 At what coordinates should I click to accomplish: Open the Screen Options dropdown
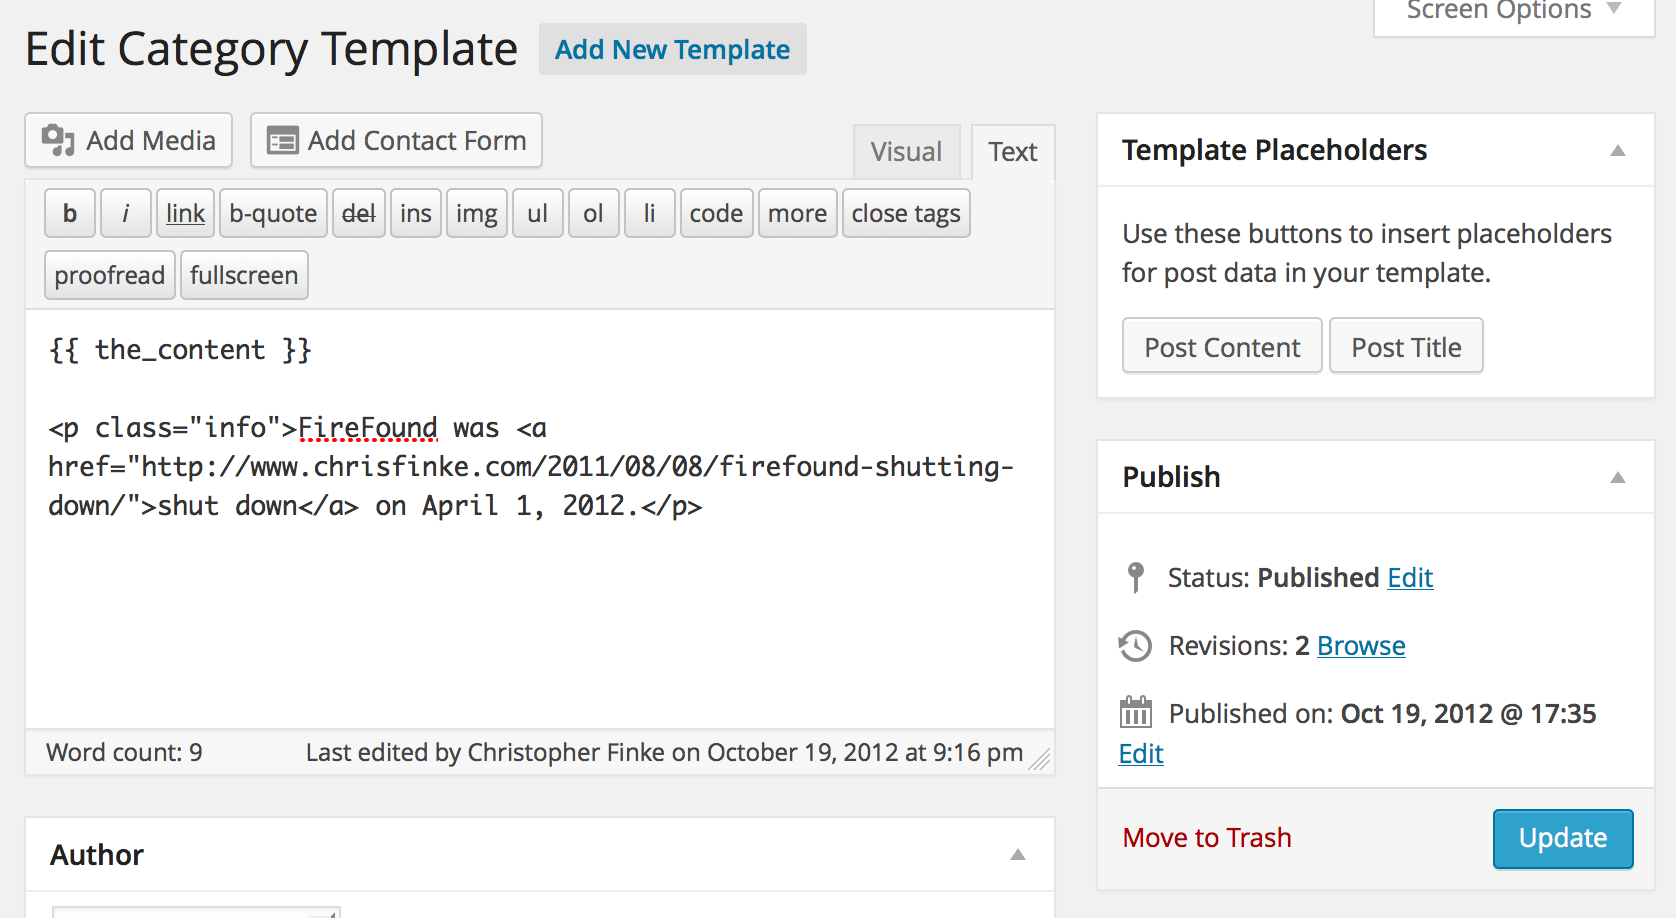pos(1514,12)
